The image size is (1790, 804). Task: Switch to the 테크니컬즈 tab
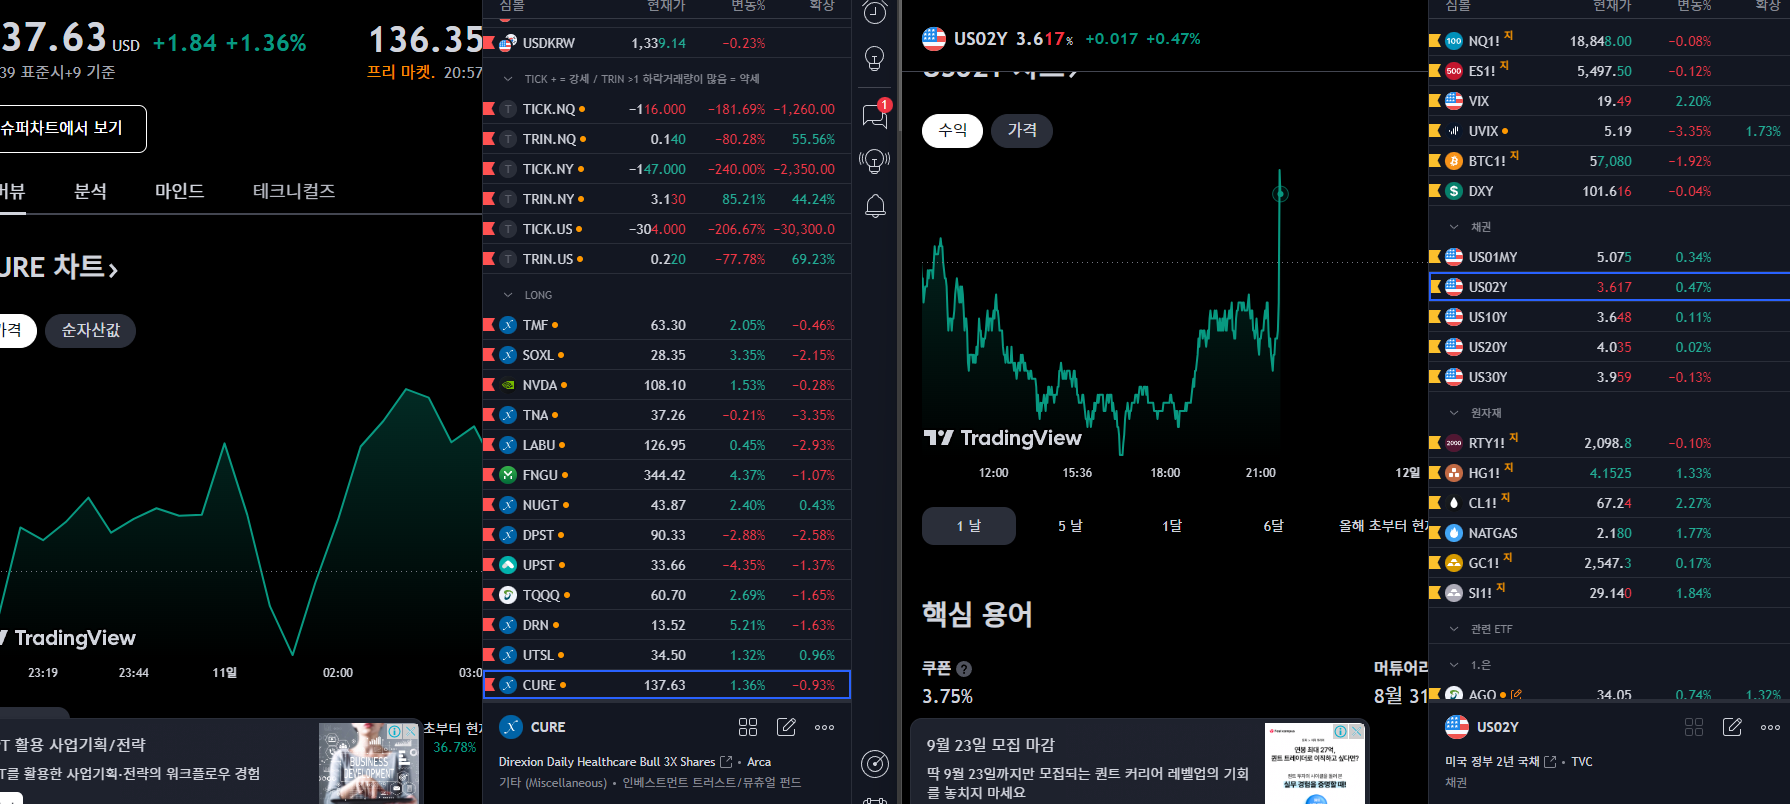[x=294, y=191]
